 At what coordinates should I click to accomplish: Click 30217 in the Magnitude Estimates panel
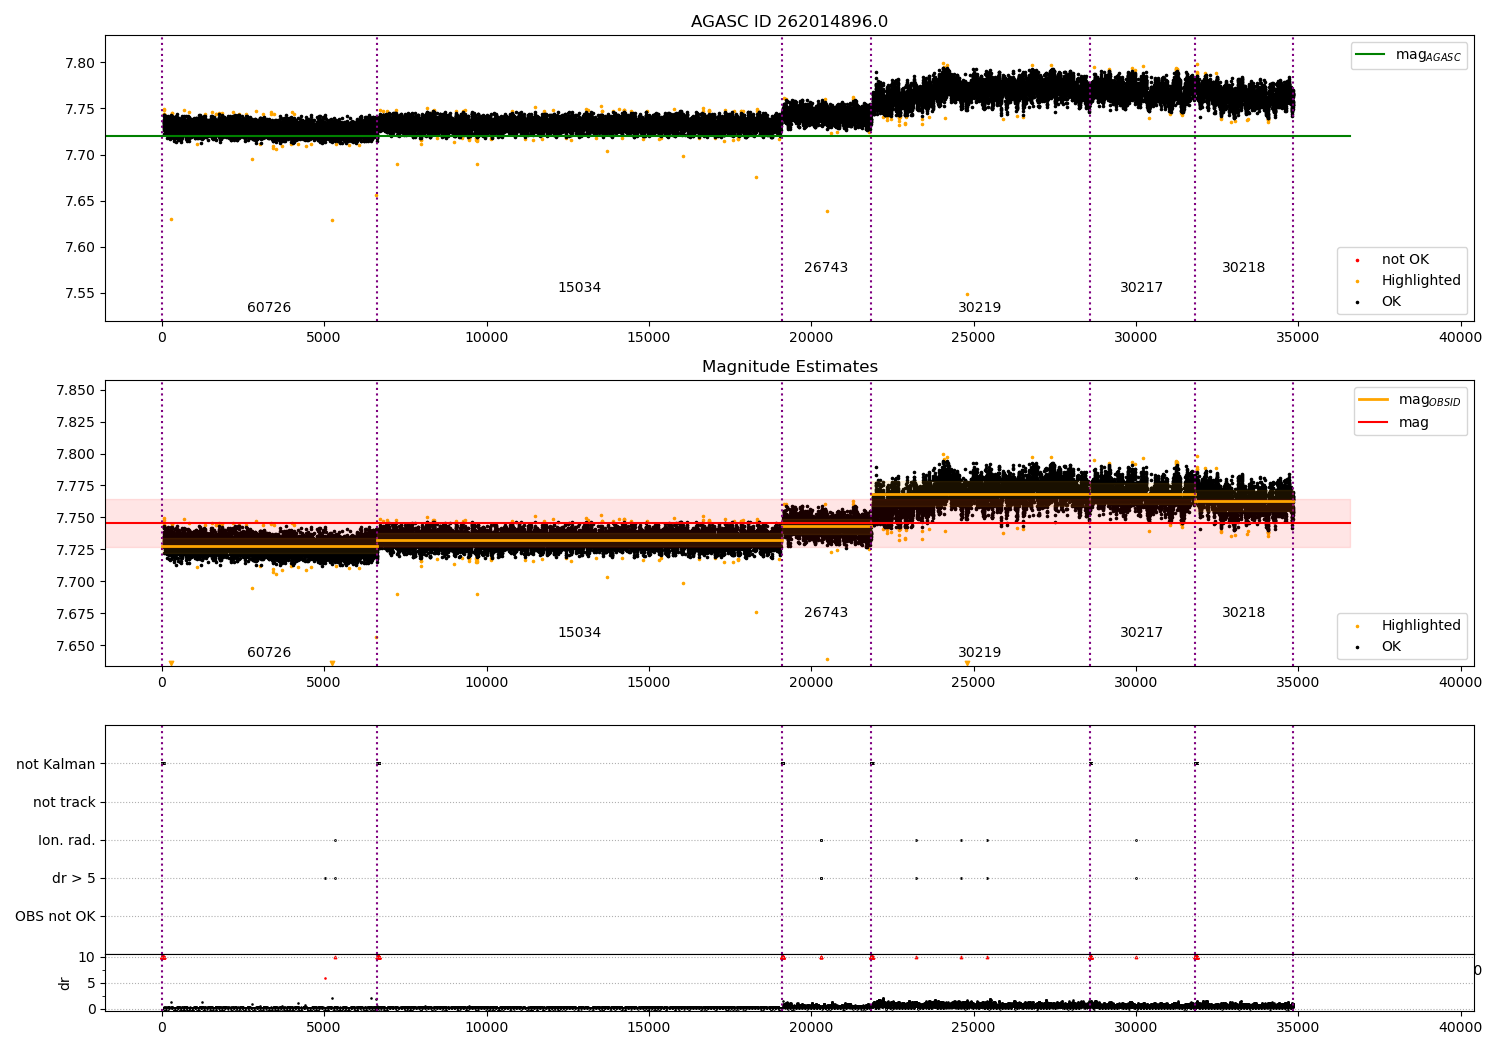click(1141, 633)
